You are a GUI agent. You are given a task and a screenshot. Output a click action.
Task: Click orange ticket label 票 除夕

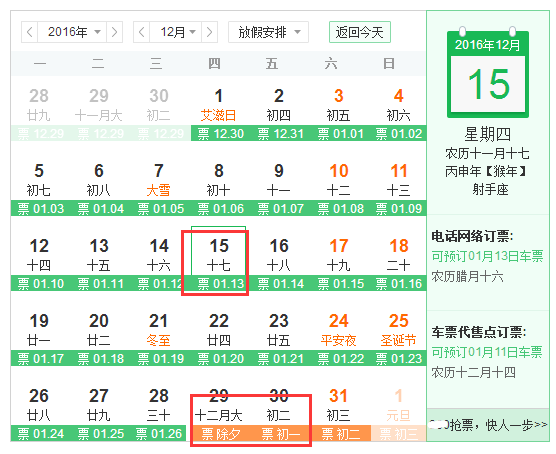(221, 434)
